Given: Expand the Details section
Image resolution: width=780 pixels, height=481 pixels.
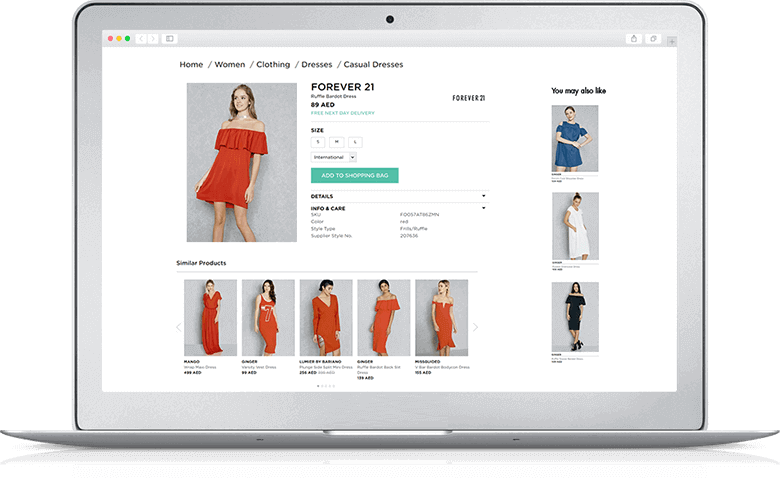Looking at the screenshot, I should 400,196.
